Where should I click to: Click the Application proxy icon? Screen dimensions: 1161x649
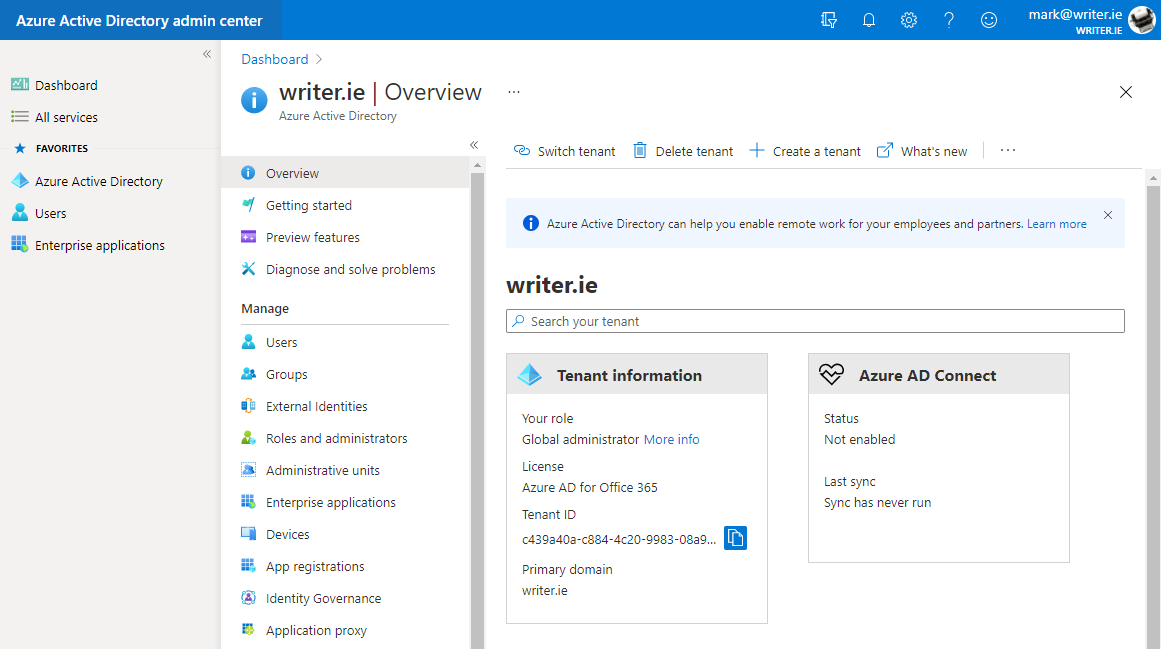pyautogui.click(x=249, y=629)
